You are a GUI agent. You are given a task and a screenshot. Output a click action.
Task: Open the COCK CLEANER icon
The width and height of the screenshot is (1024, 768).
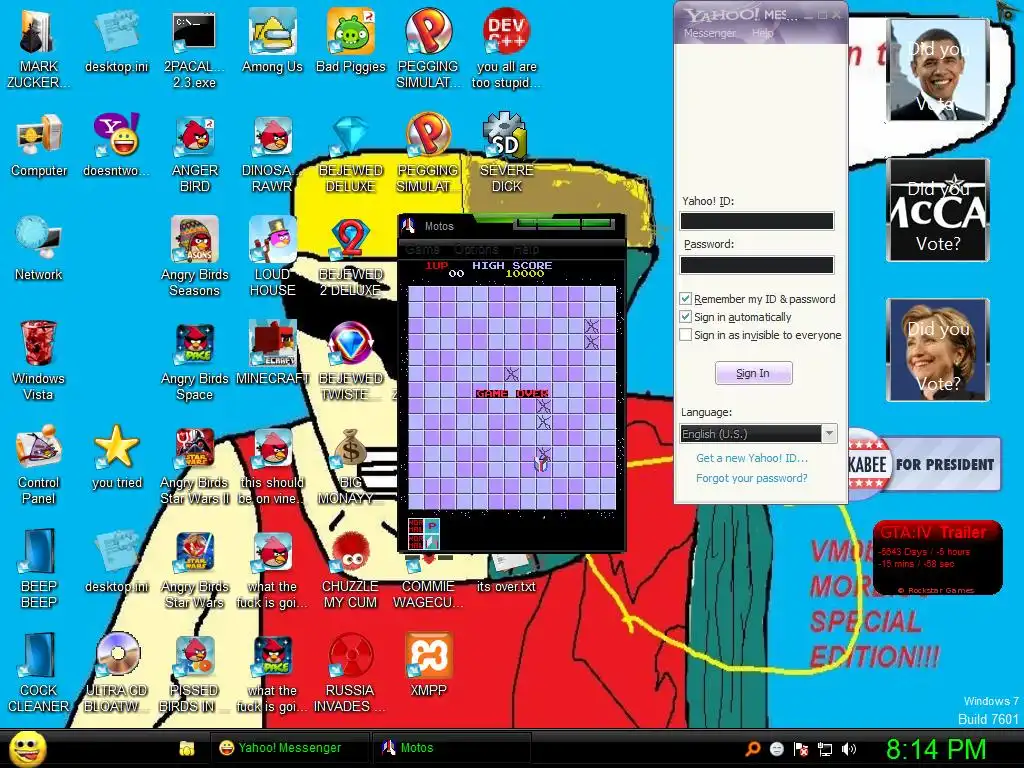tap(39, 673)
